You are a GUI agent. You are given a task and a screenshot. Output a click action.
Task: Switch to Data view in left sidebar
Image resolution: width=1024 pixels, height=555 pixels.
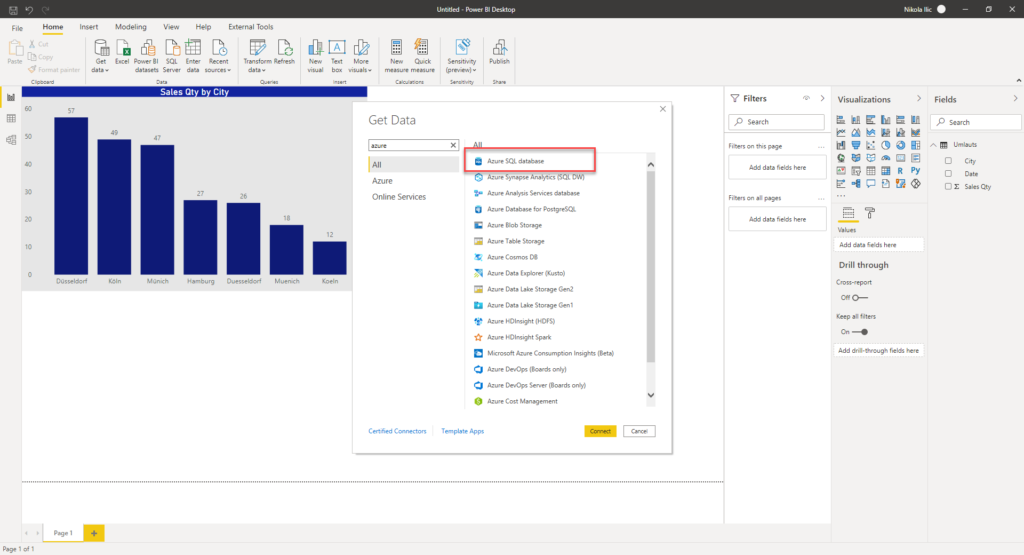[11, 119]
